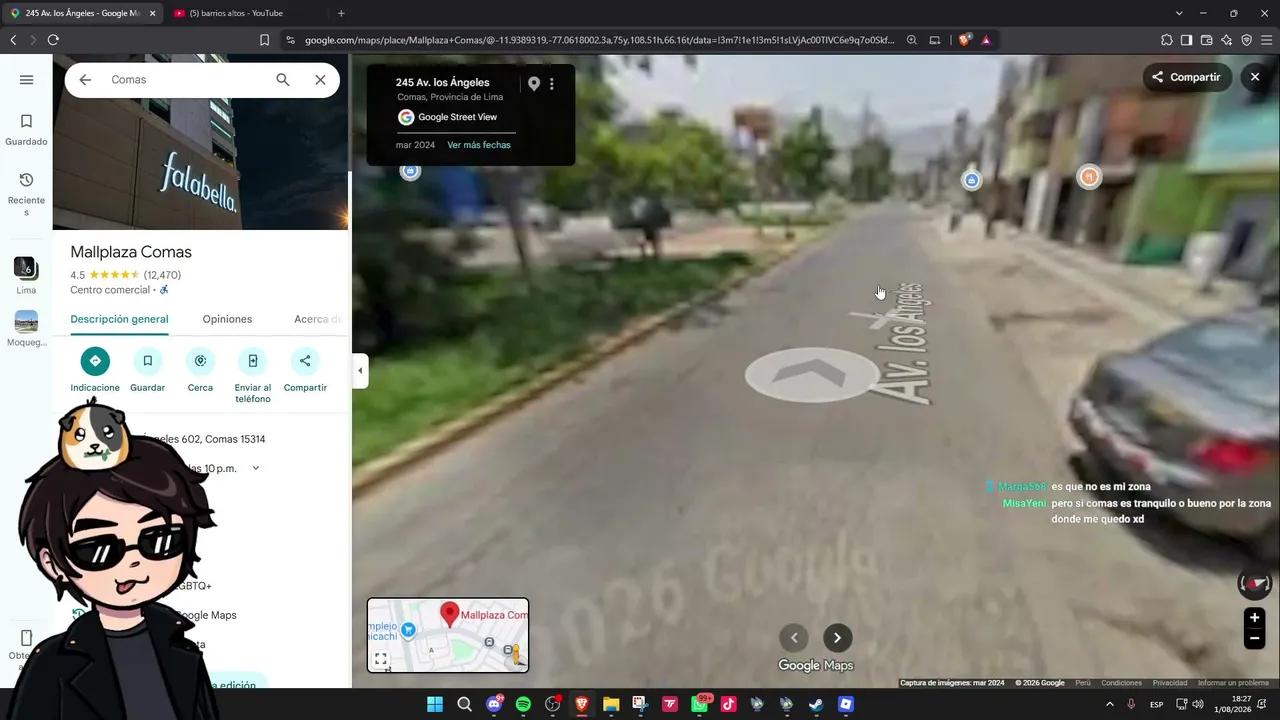Save Mallplaza Comas with Guardar
Viewport: 1280px width, 720px height.
coord(147,361)
